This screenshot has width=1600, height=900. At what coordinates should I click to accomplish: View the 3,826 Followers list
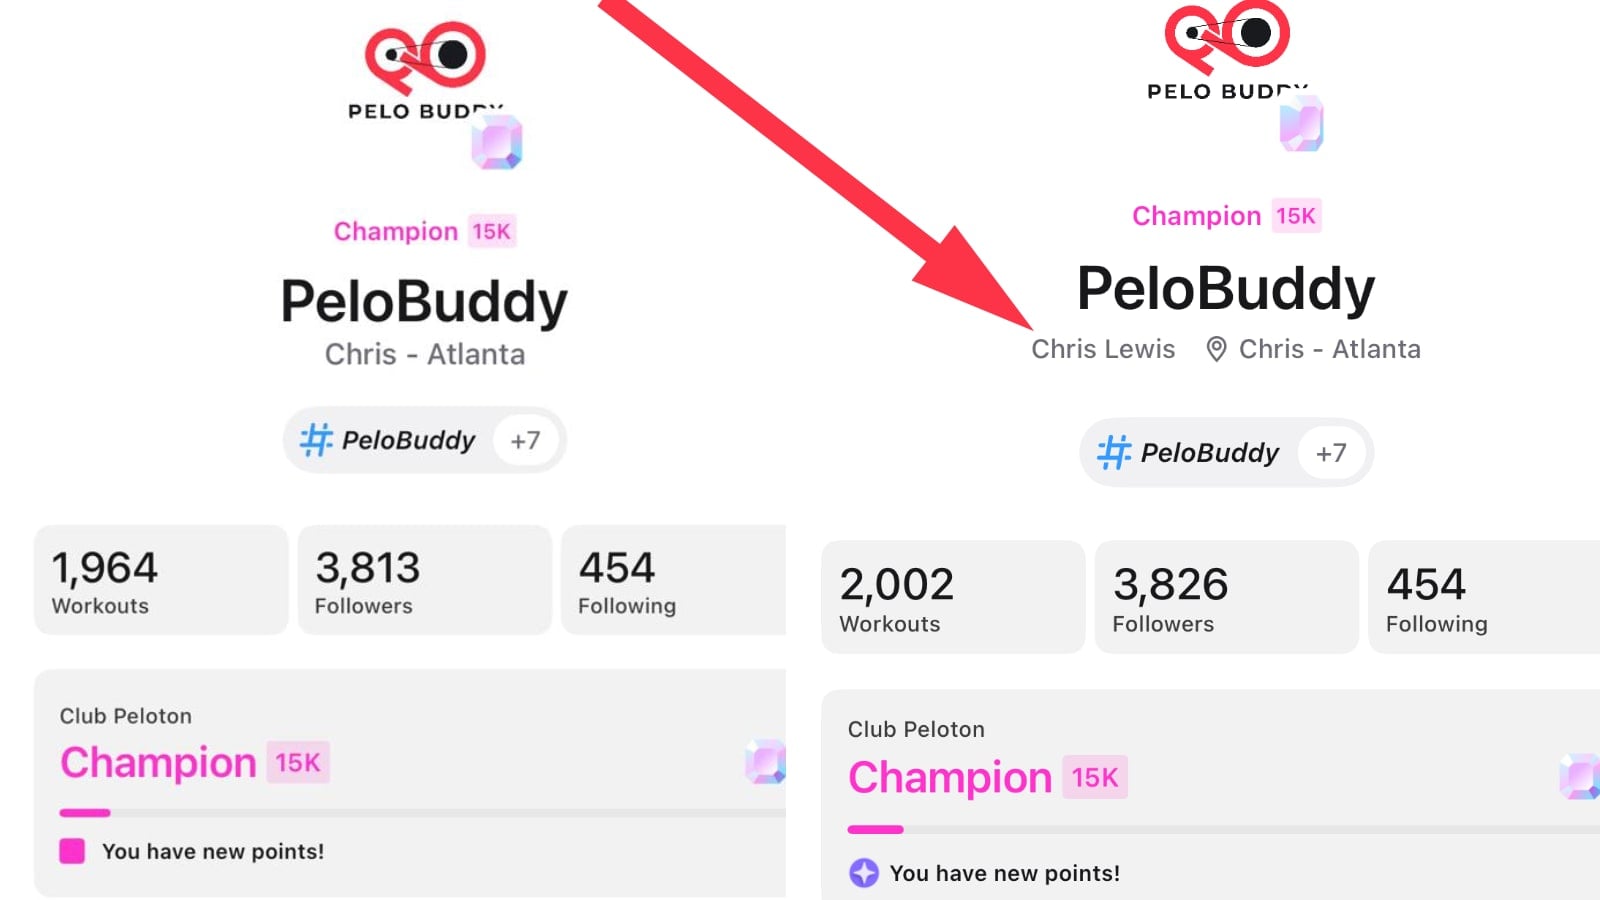pos(1226,597)
